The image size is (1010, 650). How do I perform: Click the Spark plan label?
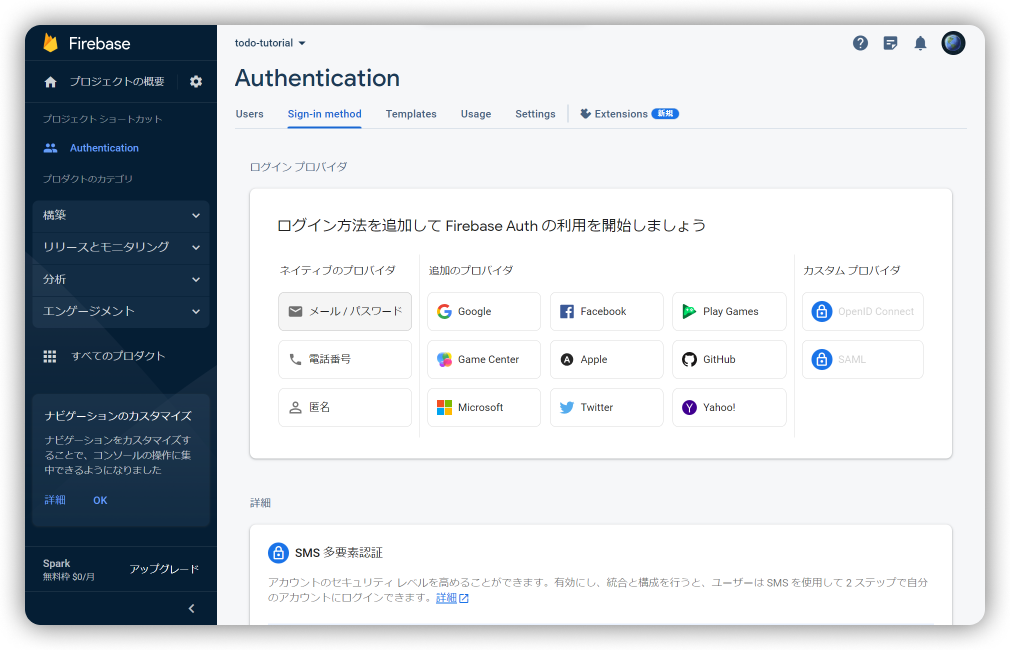(57, 563)
